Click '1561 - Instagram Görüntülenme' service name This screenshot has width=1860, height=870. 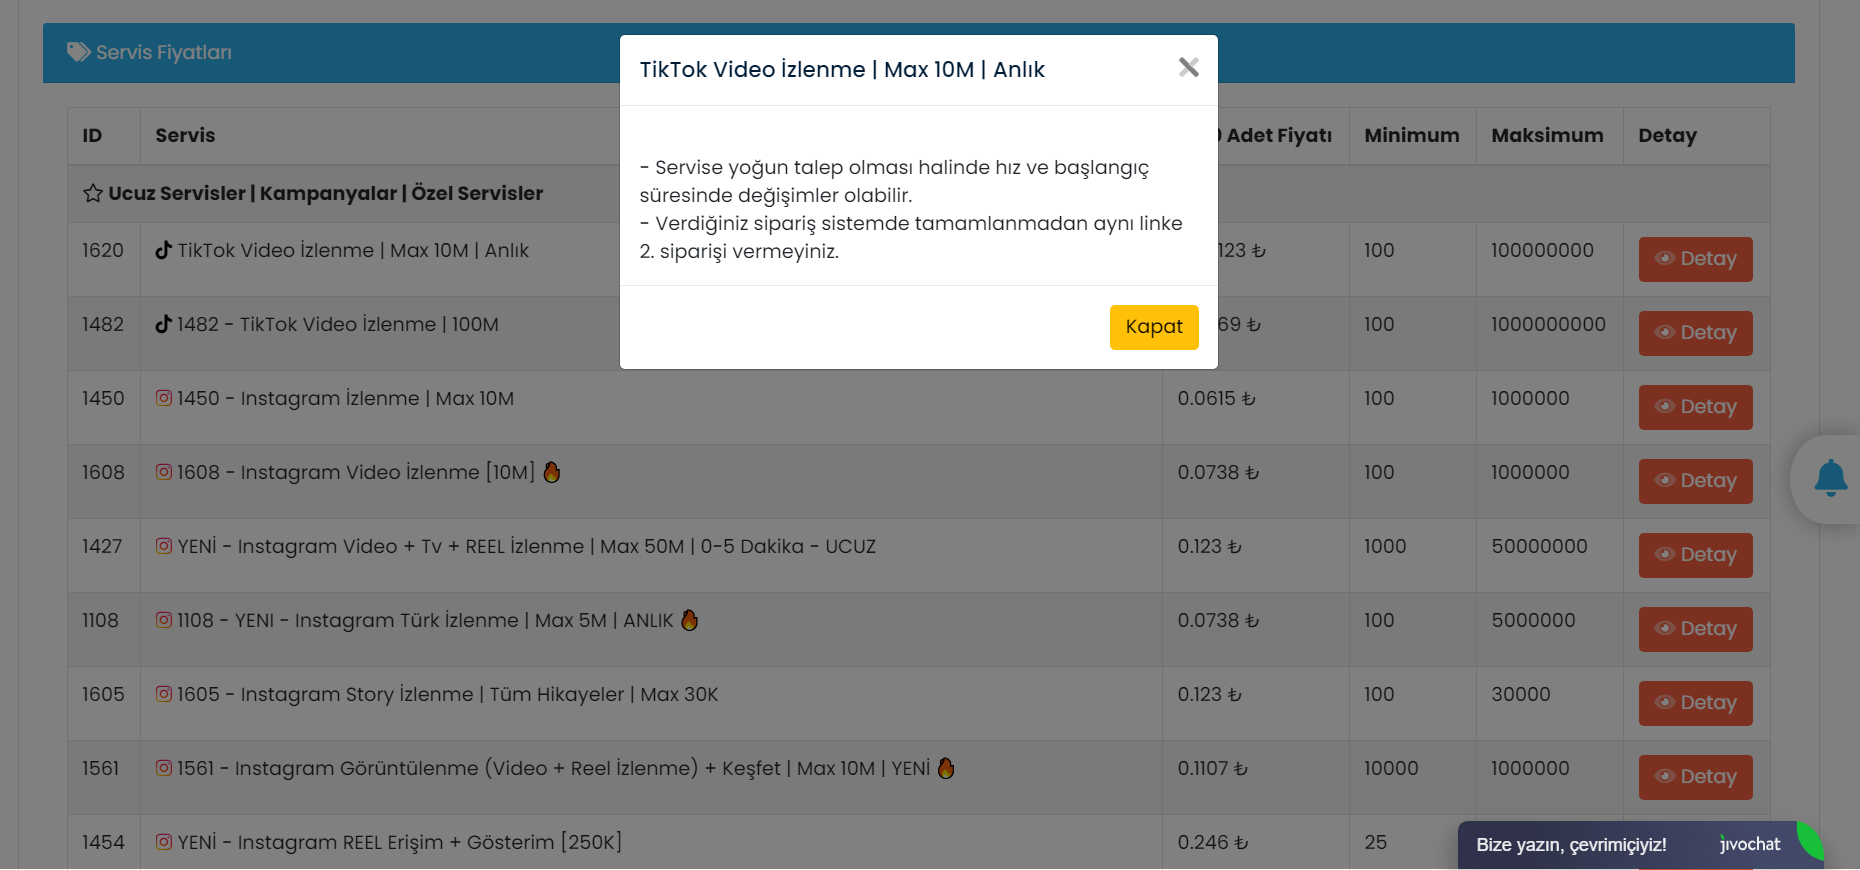553,768
